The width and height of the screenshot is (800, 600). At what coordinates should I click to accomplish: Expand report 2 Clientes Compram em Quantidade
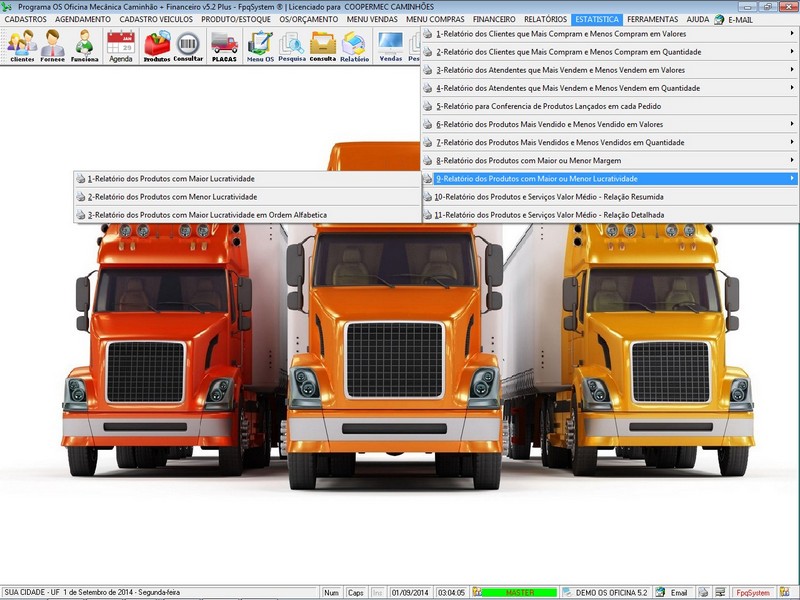coord(610,52)
